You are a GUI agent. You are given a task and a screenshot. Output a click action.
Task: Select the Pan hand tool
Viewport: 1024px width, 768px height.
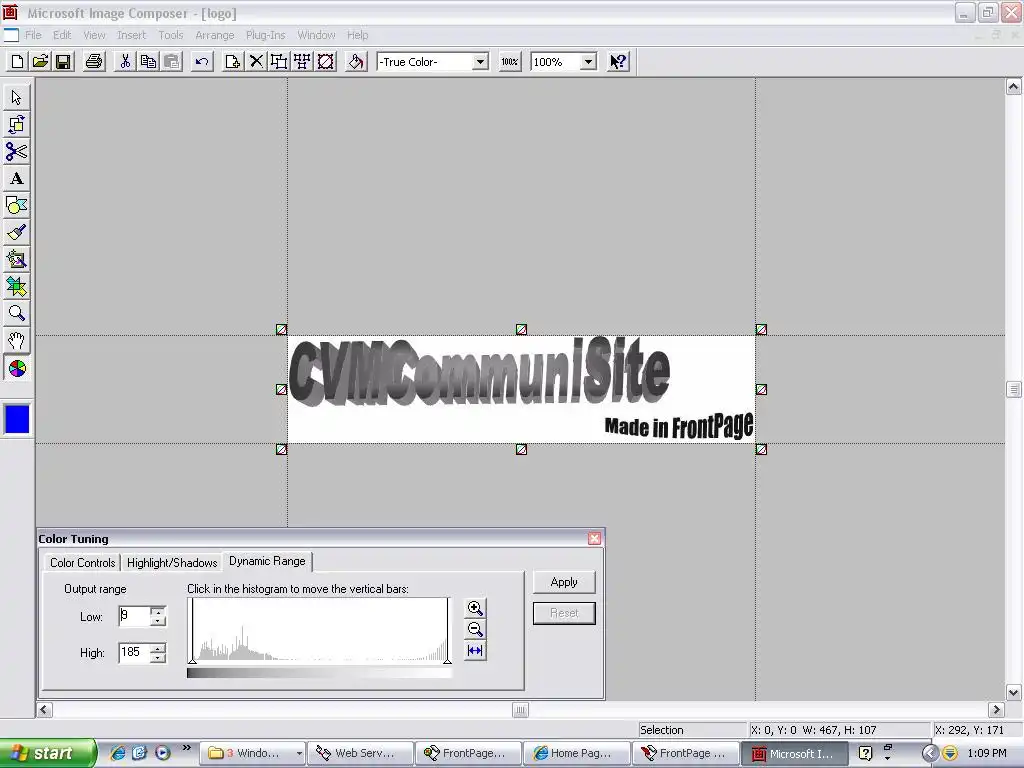(16, 341)
